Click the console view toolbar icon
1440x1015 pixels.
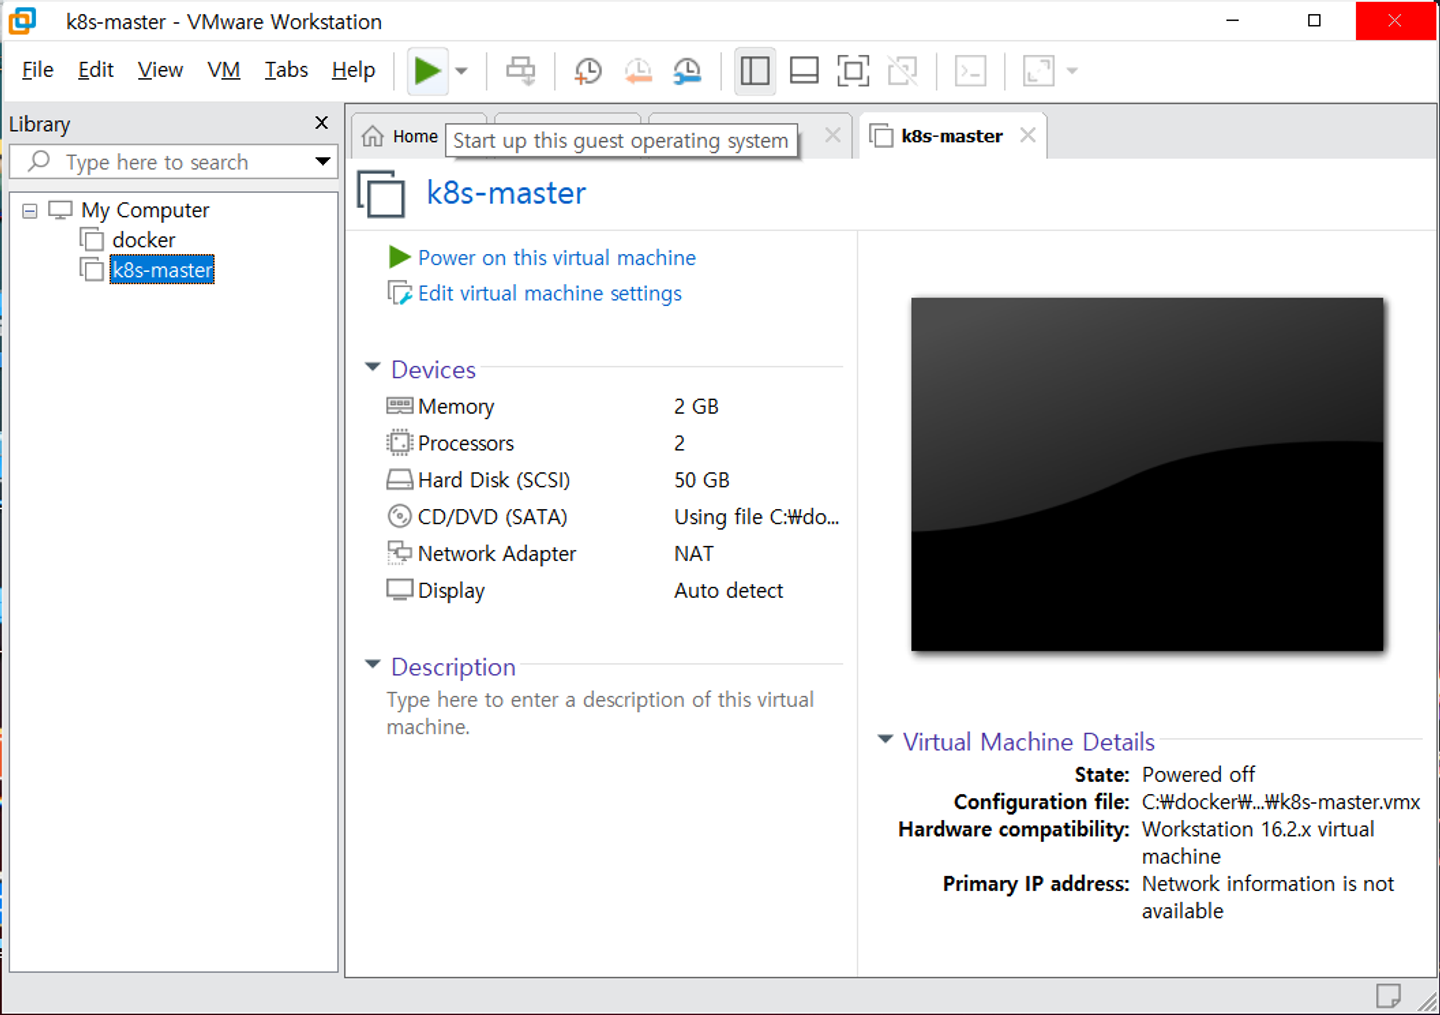(x=971, y=71)
